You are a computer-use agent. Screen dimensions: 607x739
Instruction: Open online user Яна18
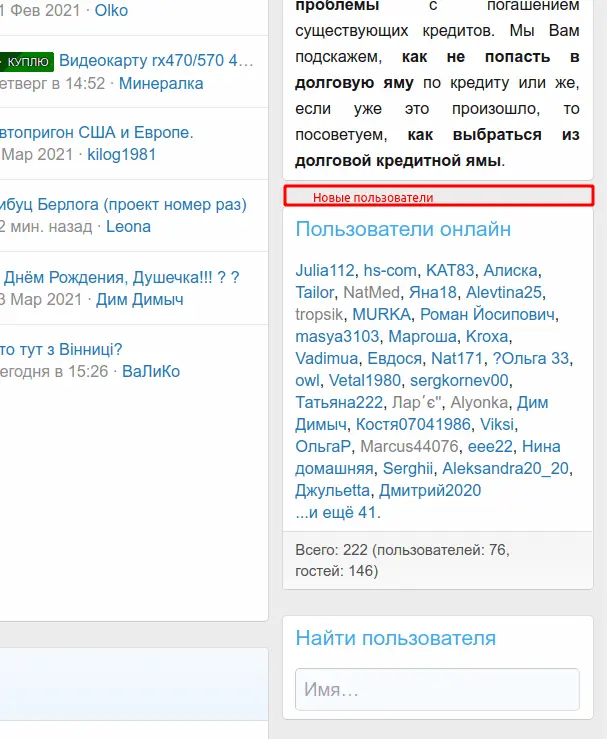(x=433, y=293)
